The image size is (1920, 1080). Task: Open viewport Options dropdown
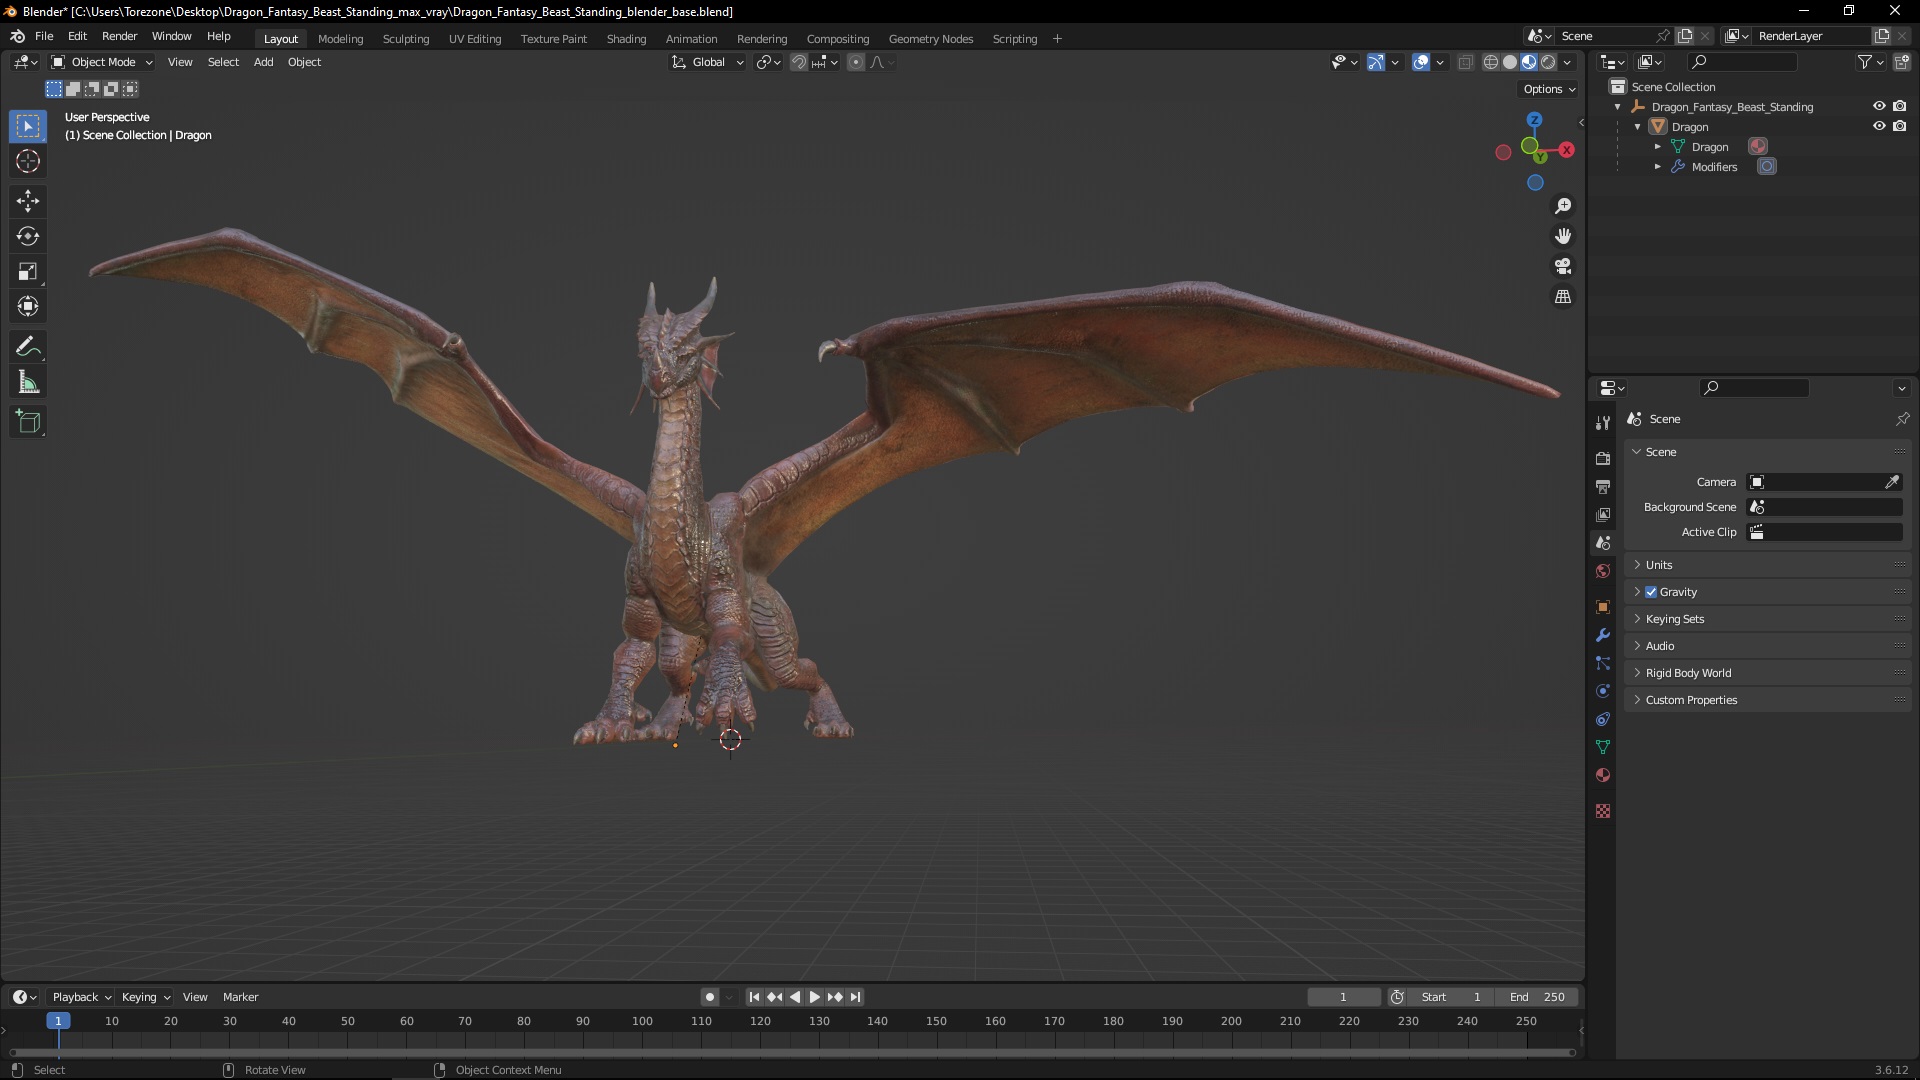1549,89
